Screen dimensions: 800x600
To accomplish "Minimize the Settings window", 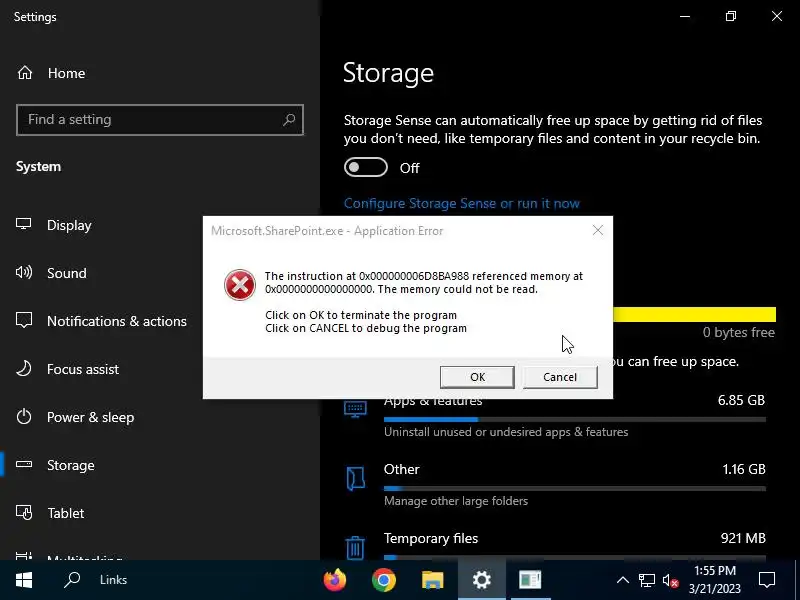I will (x=685, y=16).
